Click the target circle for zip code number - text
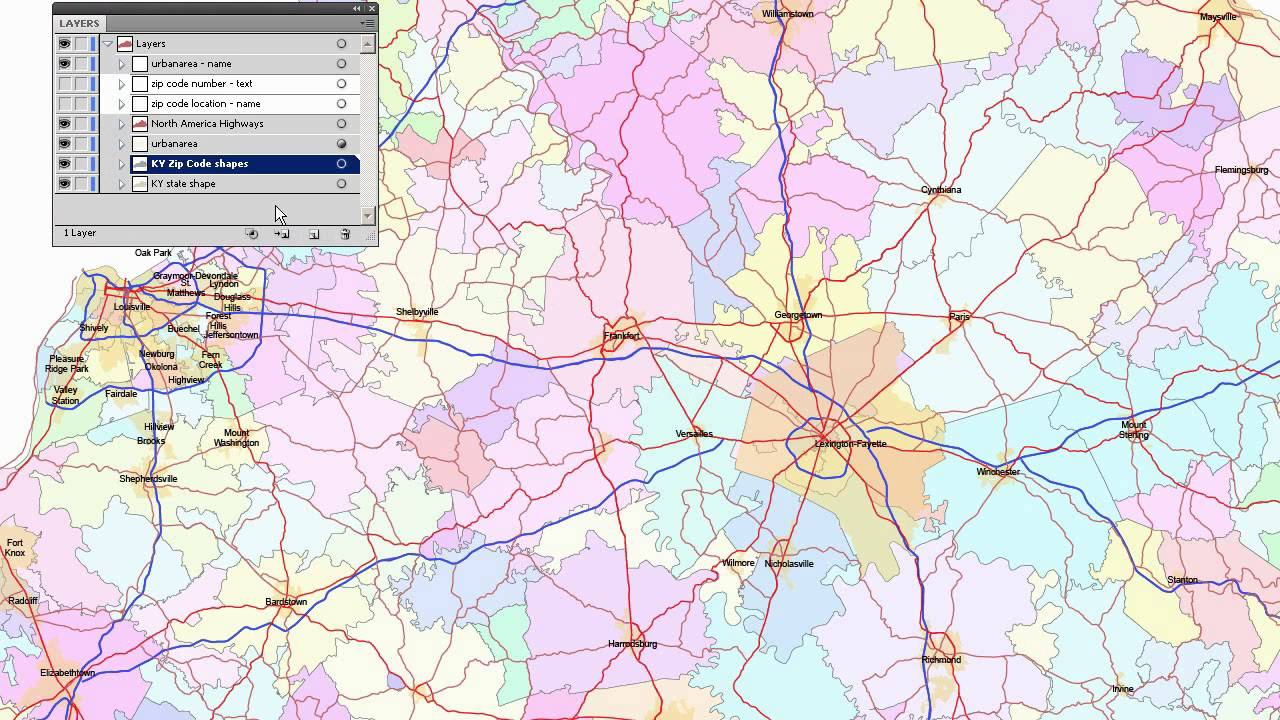 341,84
